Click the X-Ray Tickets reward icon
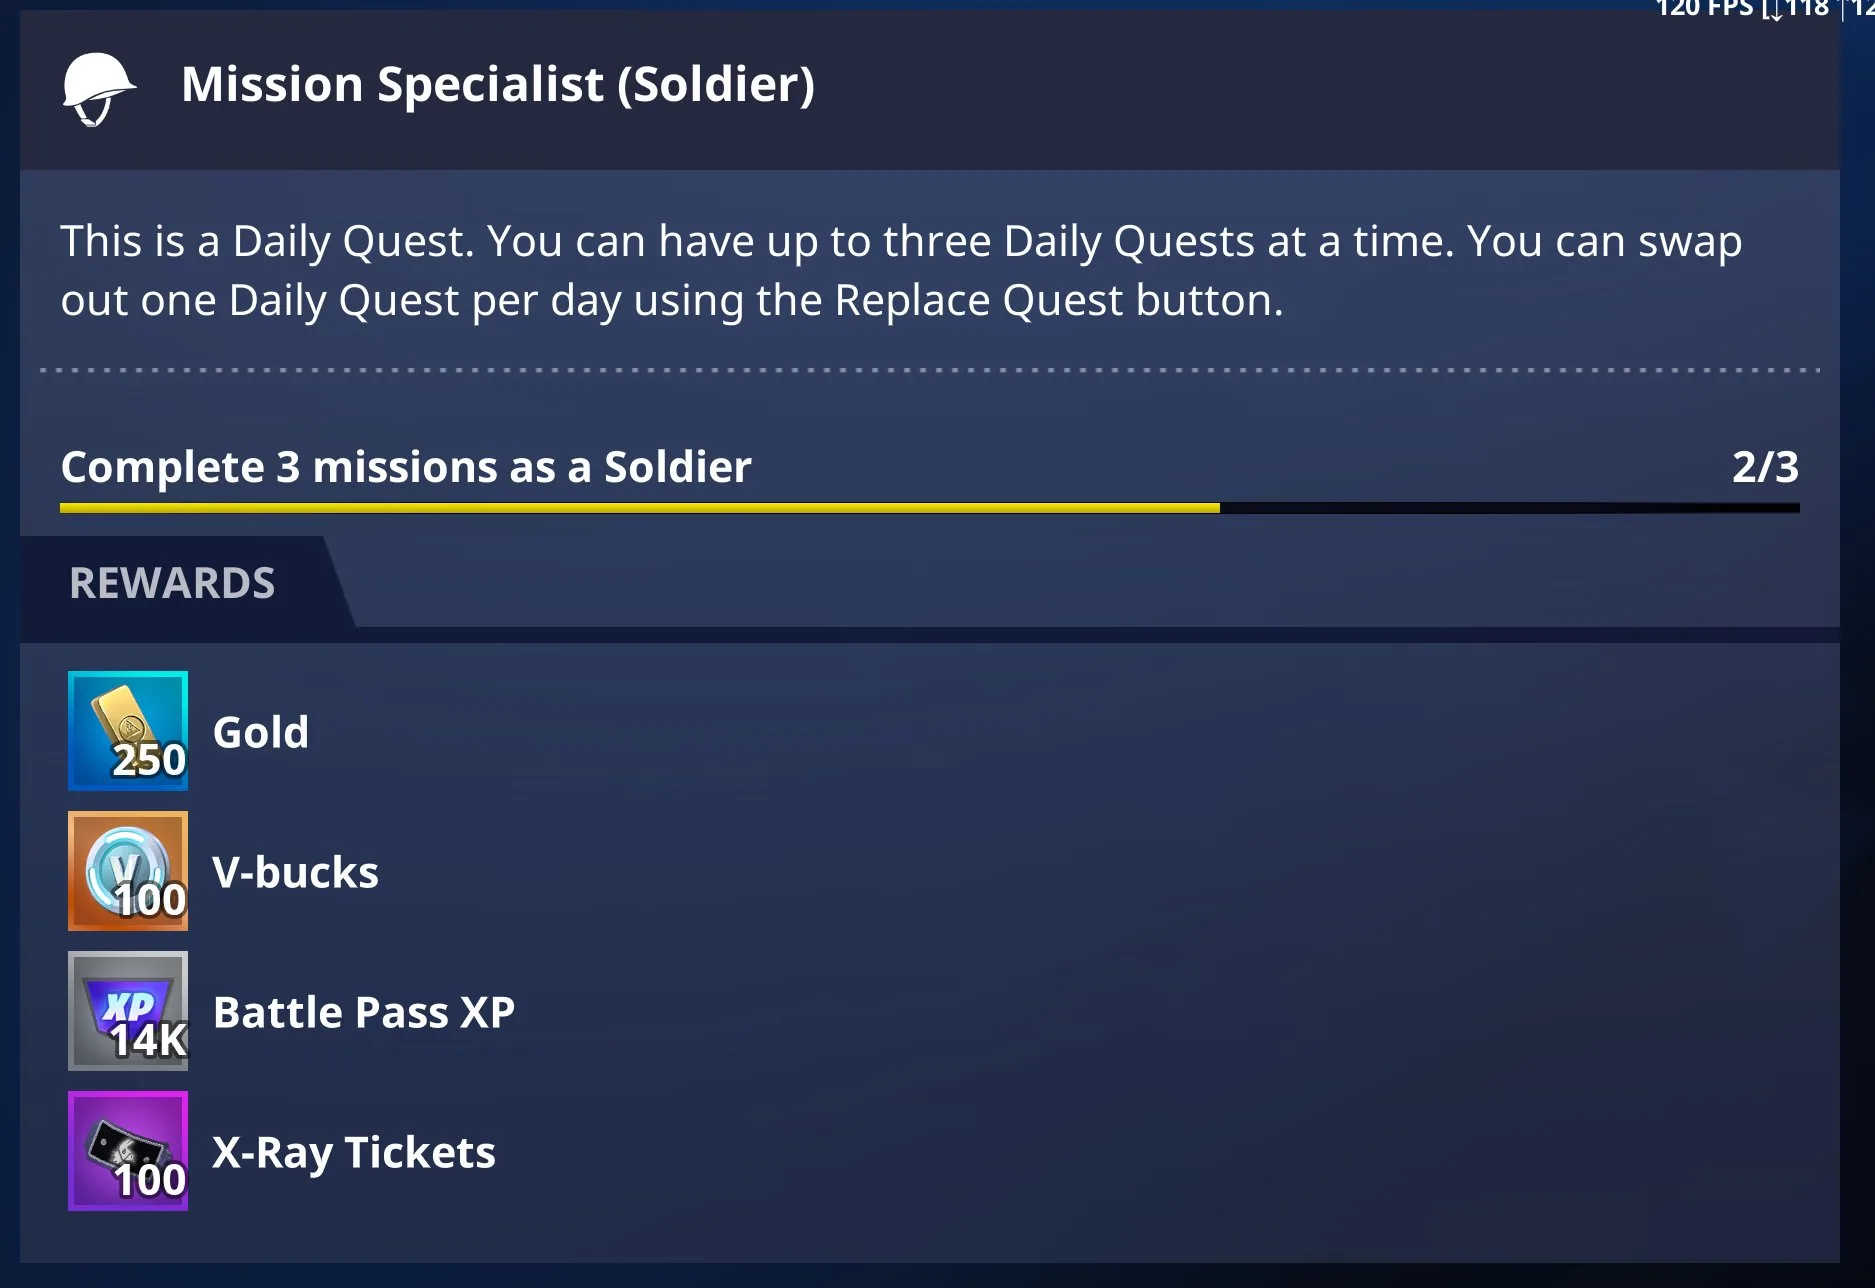The image size is (1875, 1288). click(128, 1151)
